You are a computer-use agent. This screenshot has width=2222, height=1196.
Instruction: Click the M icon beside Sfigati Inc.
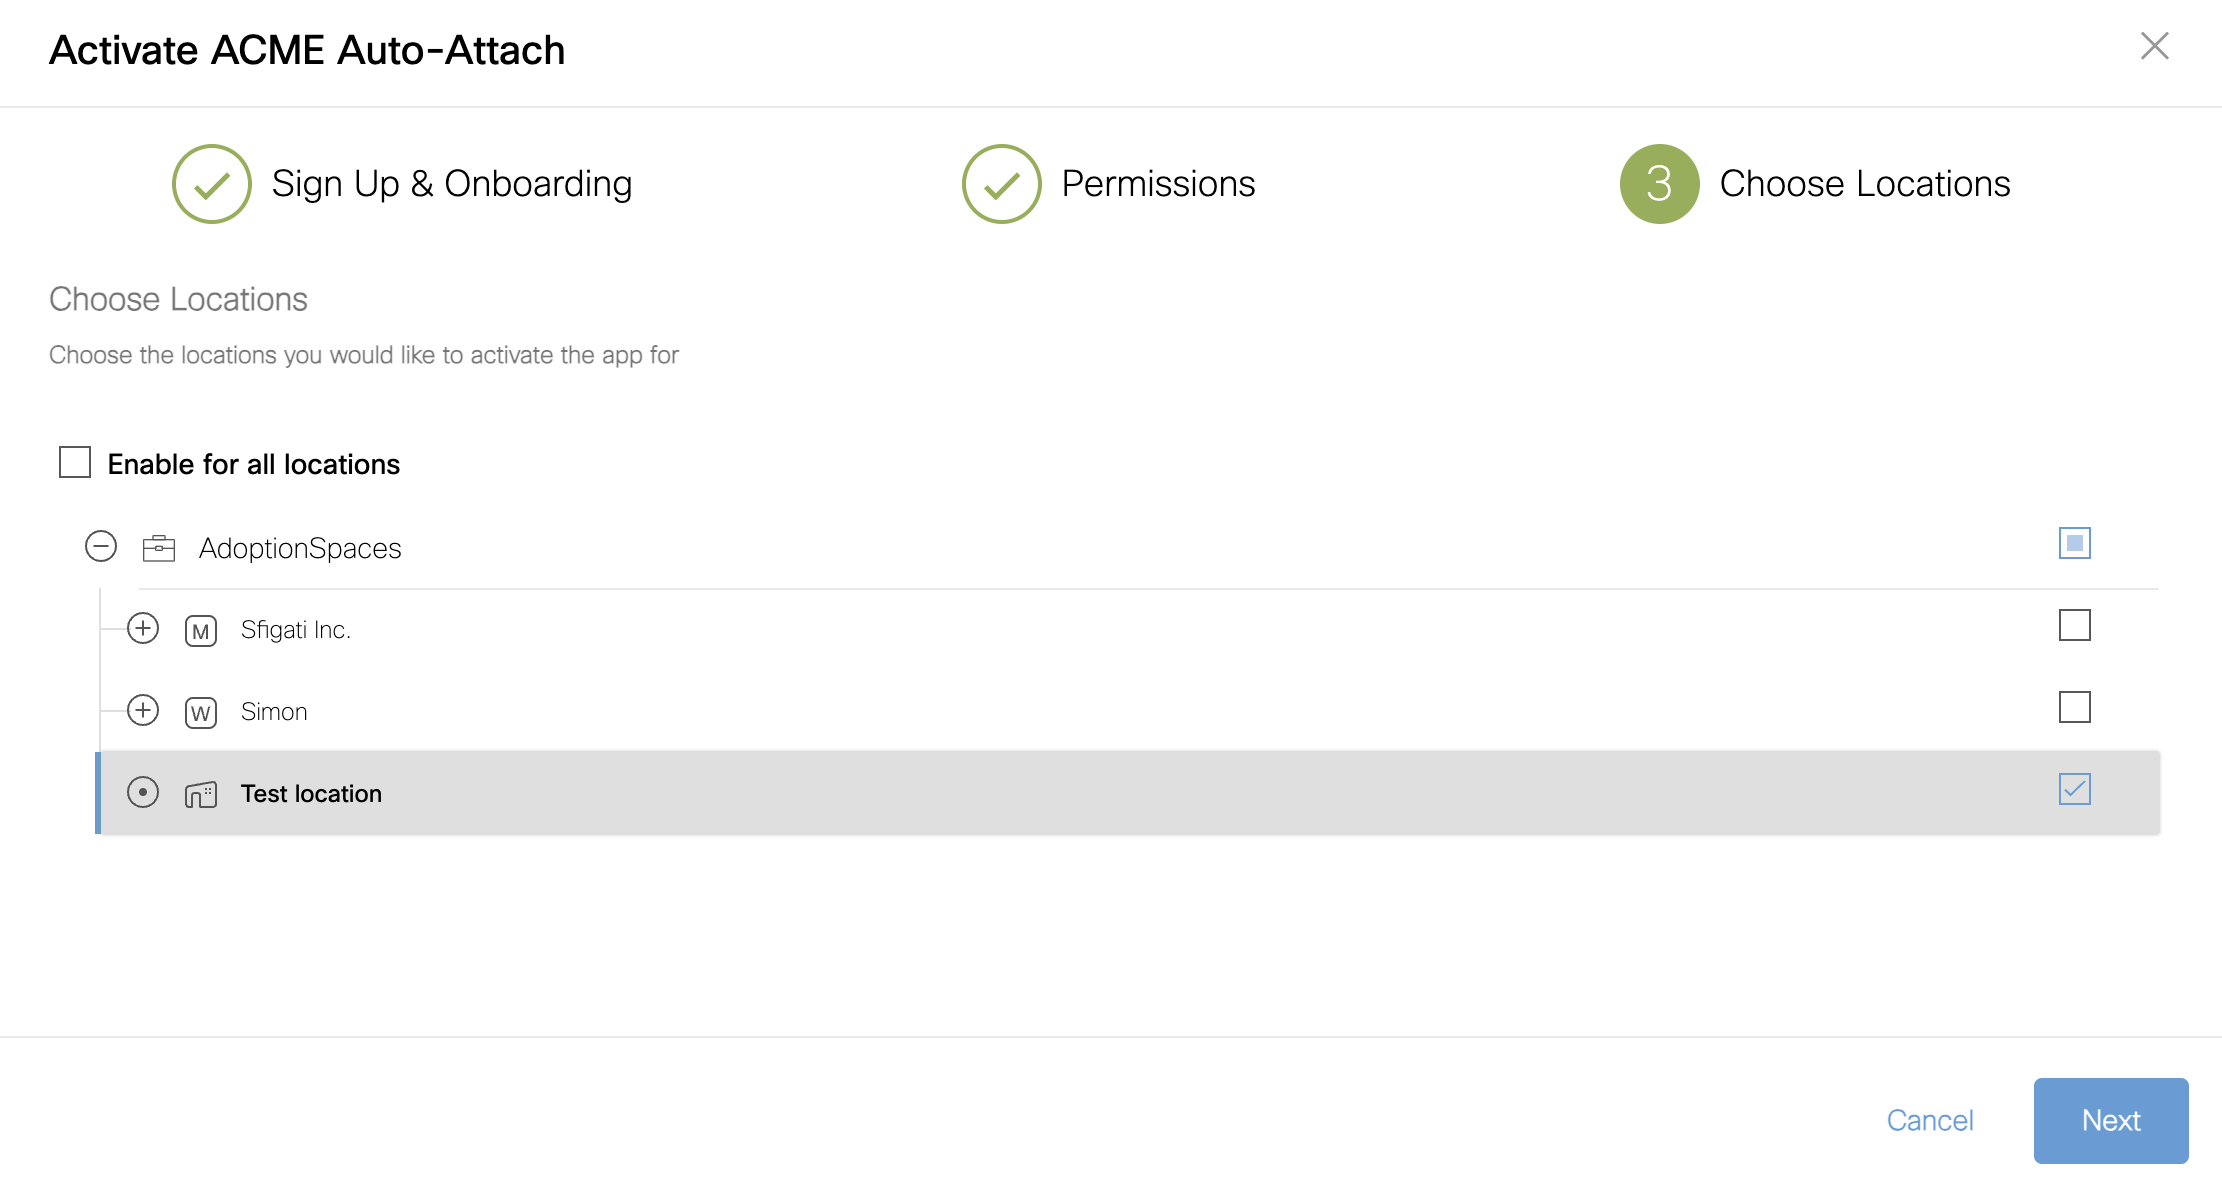[x=201, y=631]
